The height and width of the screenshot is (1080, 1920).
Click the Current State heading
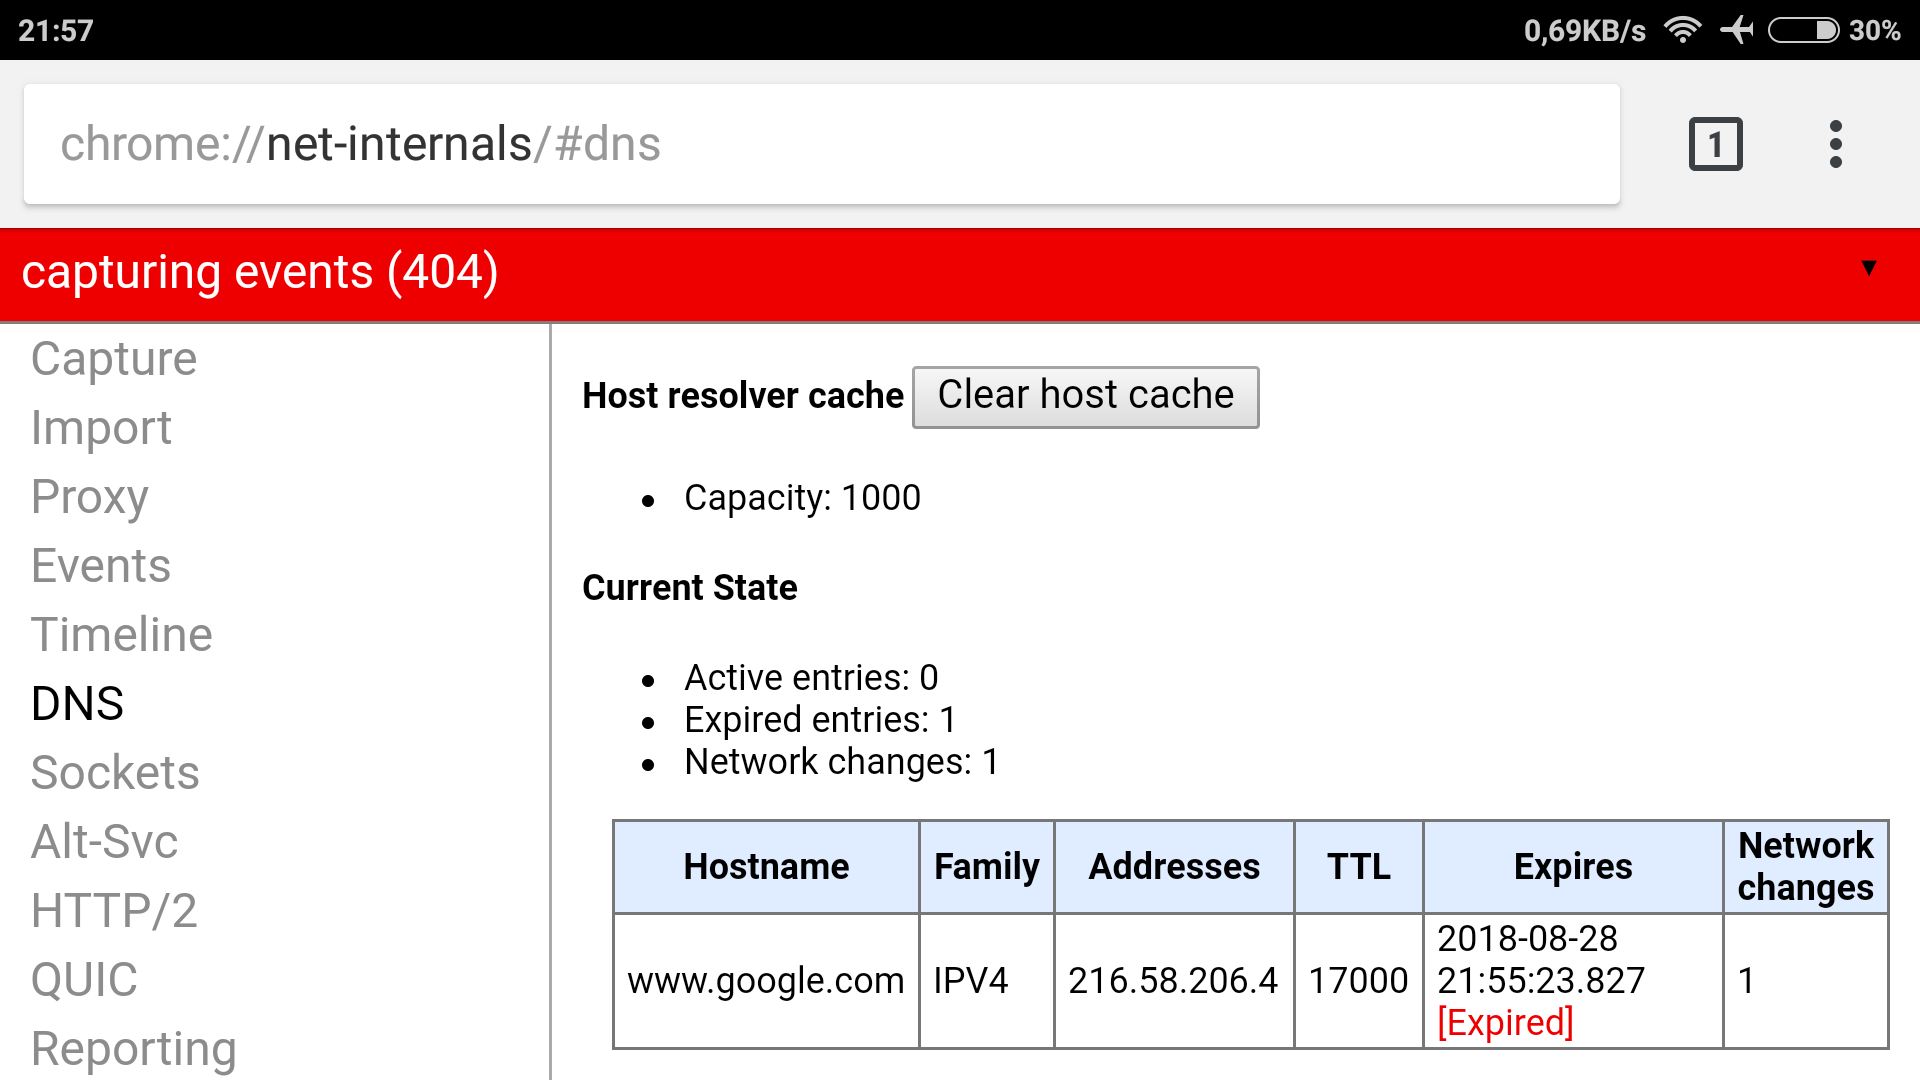[690, 588]
